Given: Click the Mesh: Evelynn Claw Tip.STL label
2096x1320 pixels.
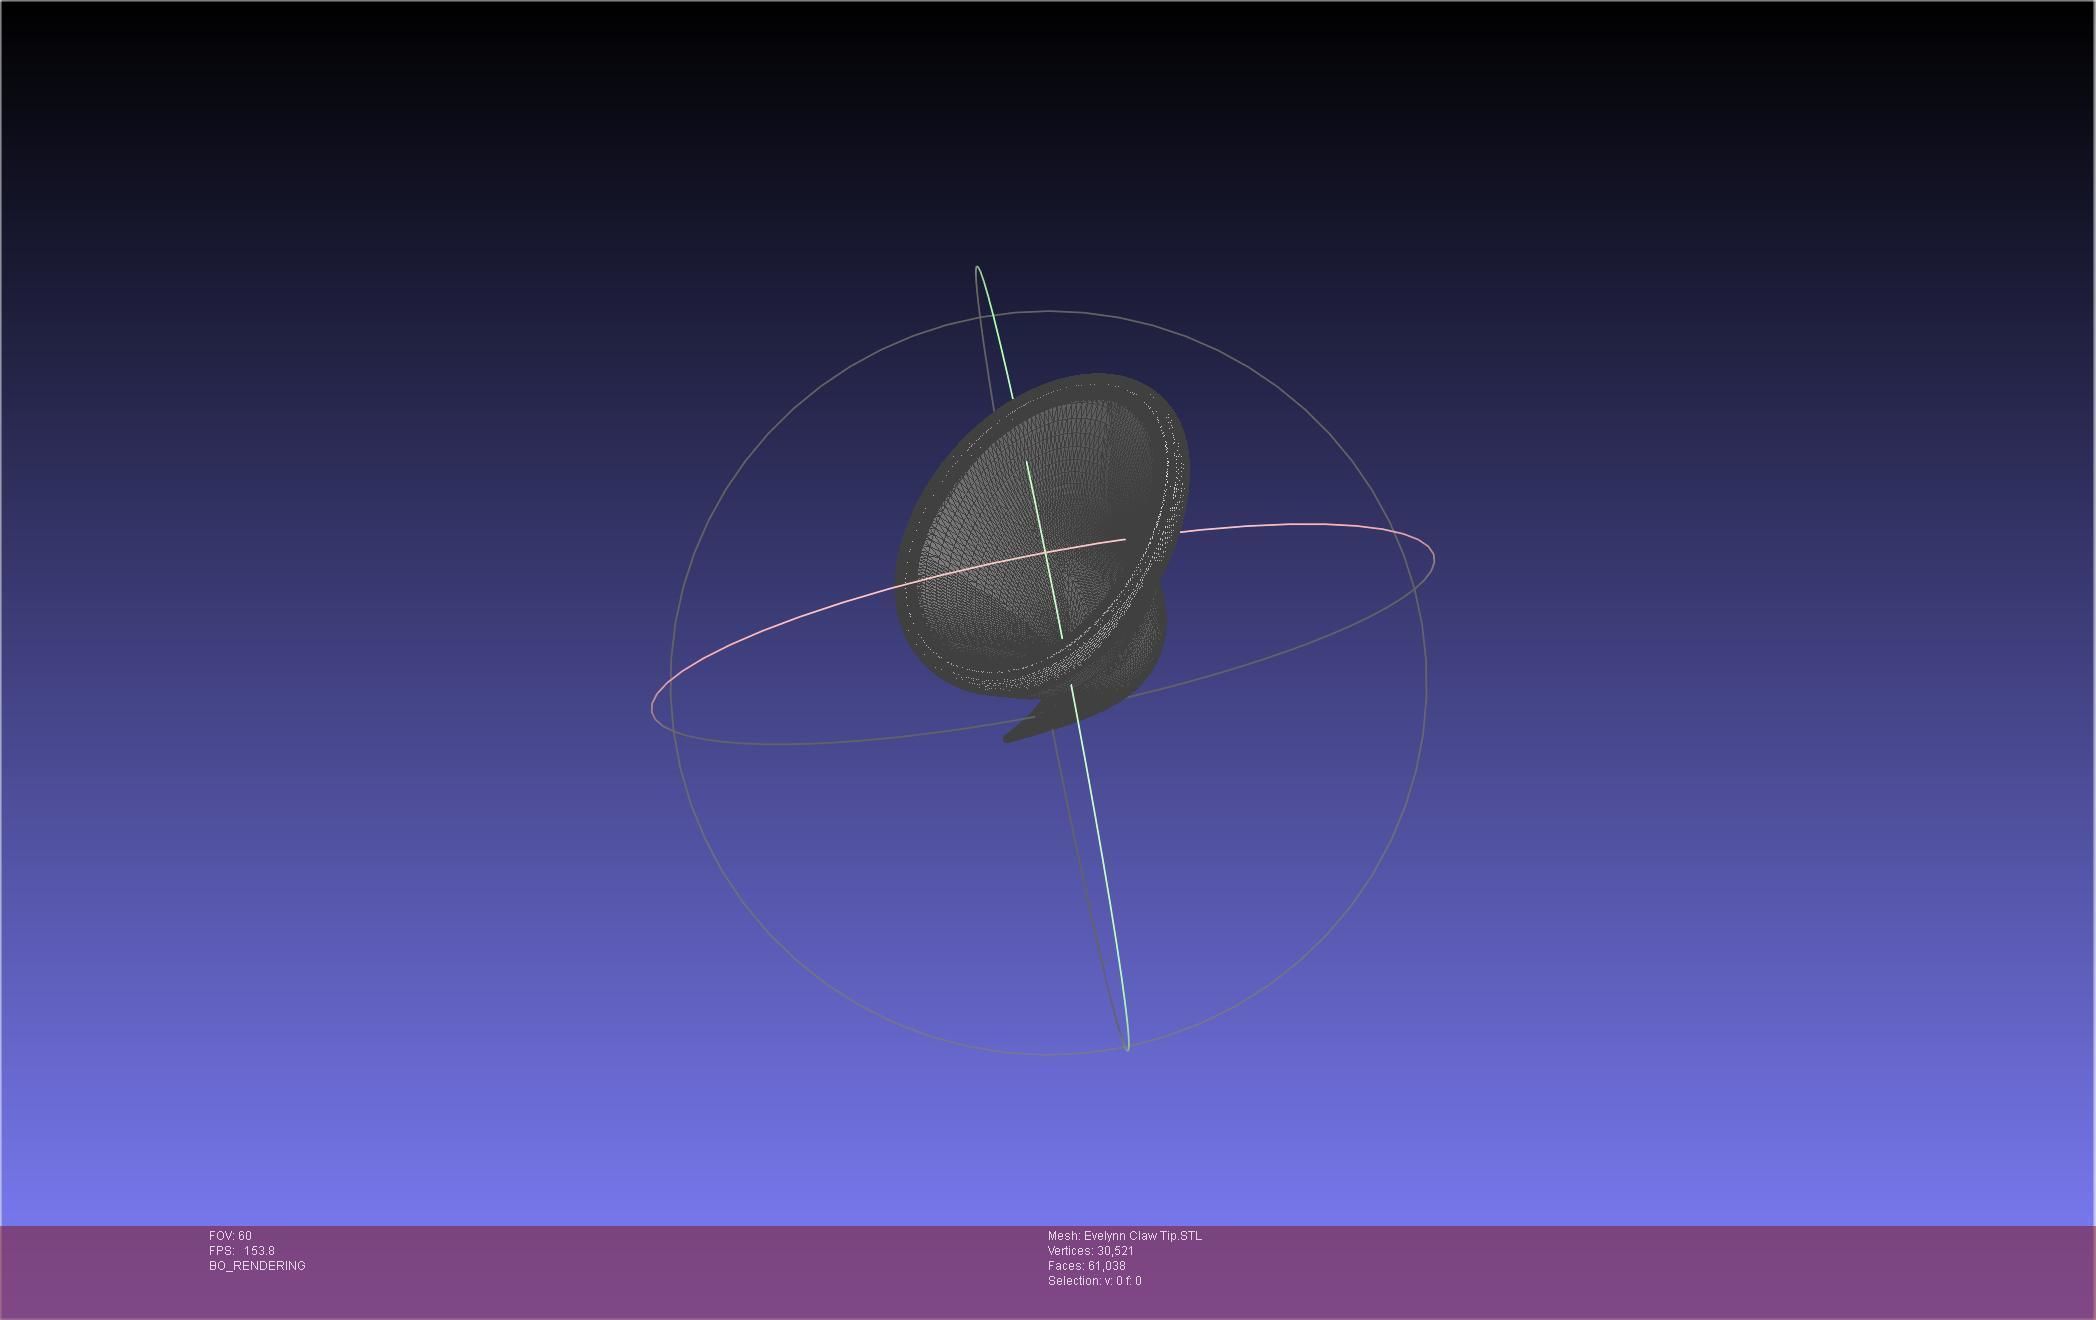Looking at the screenshot, I should pyautogui.click(x=1124, y=1236).
